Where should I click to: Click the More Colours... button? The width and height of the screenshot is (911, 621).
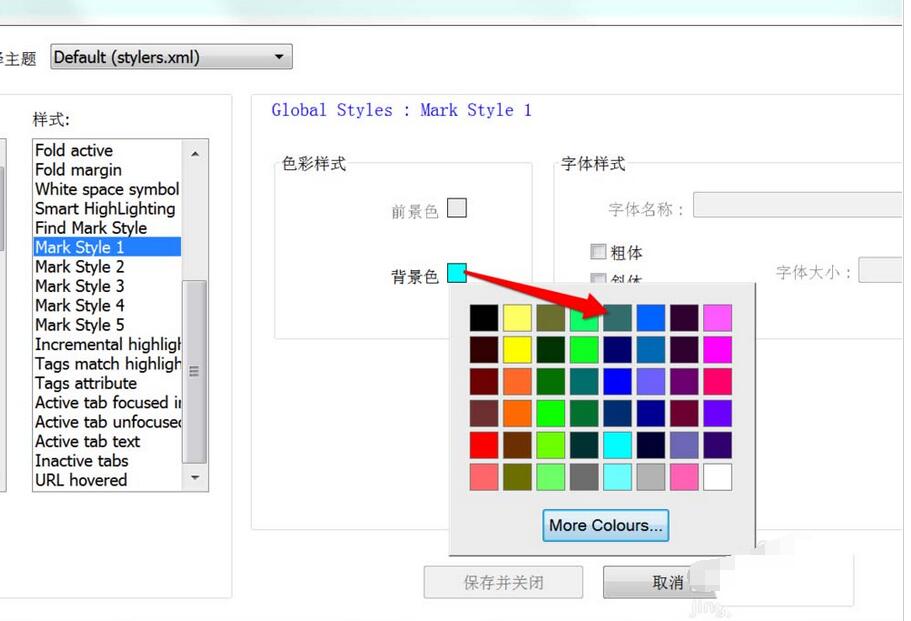point(605,525)
